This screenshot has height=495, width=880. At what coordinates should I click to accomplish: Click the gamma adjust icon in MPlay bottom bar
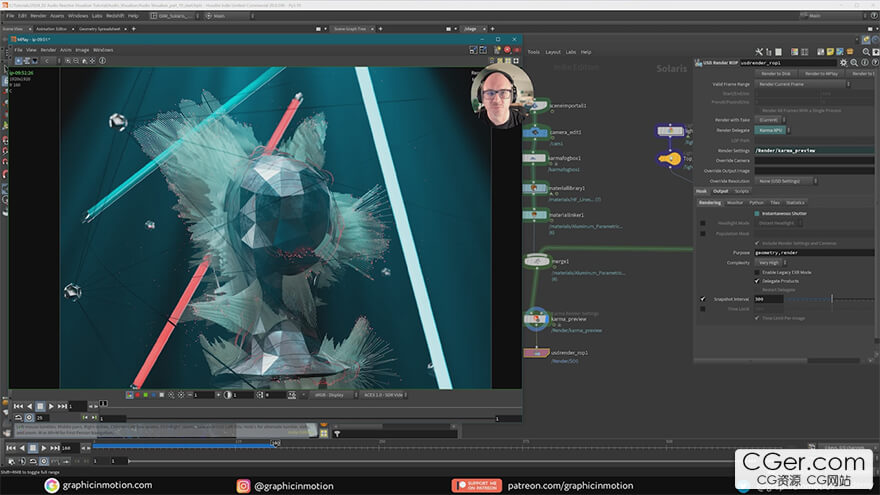tap(228, 395)
